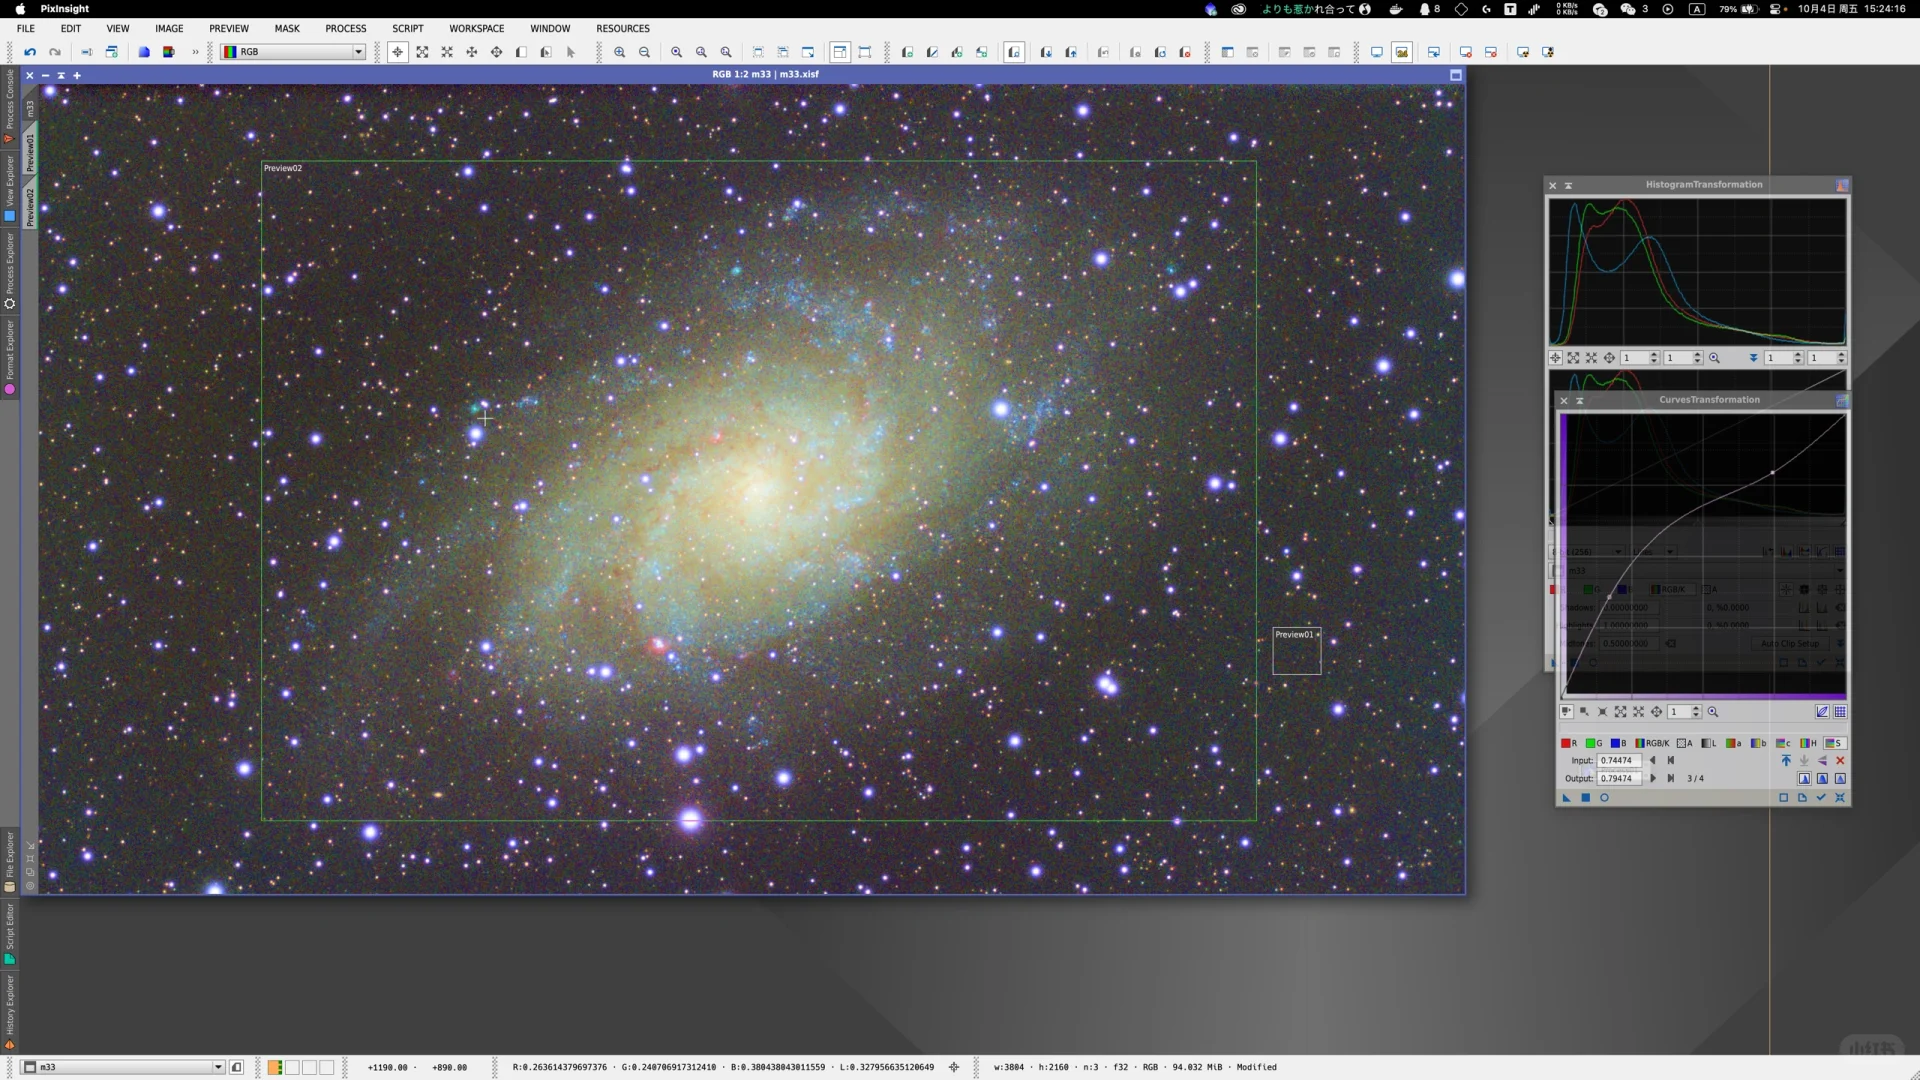
Task: Click the orange readout color swatch in status bar
Action: pos(275,1067)
